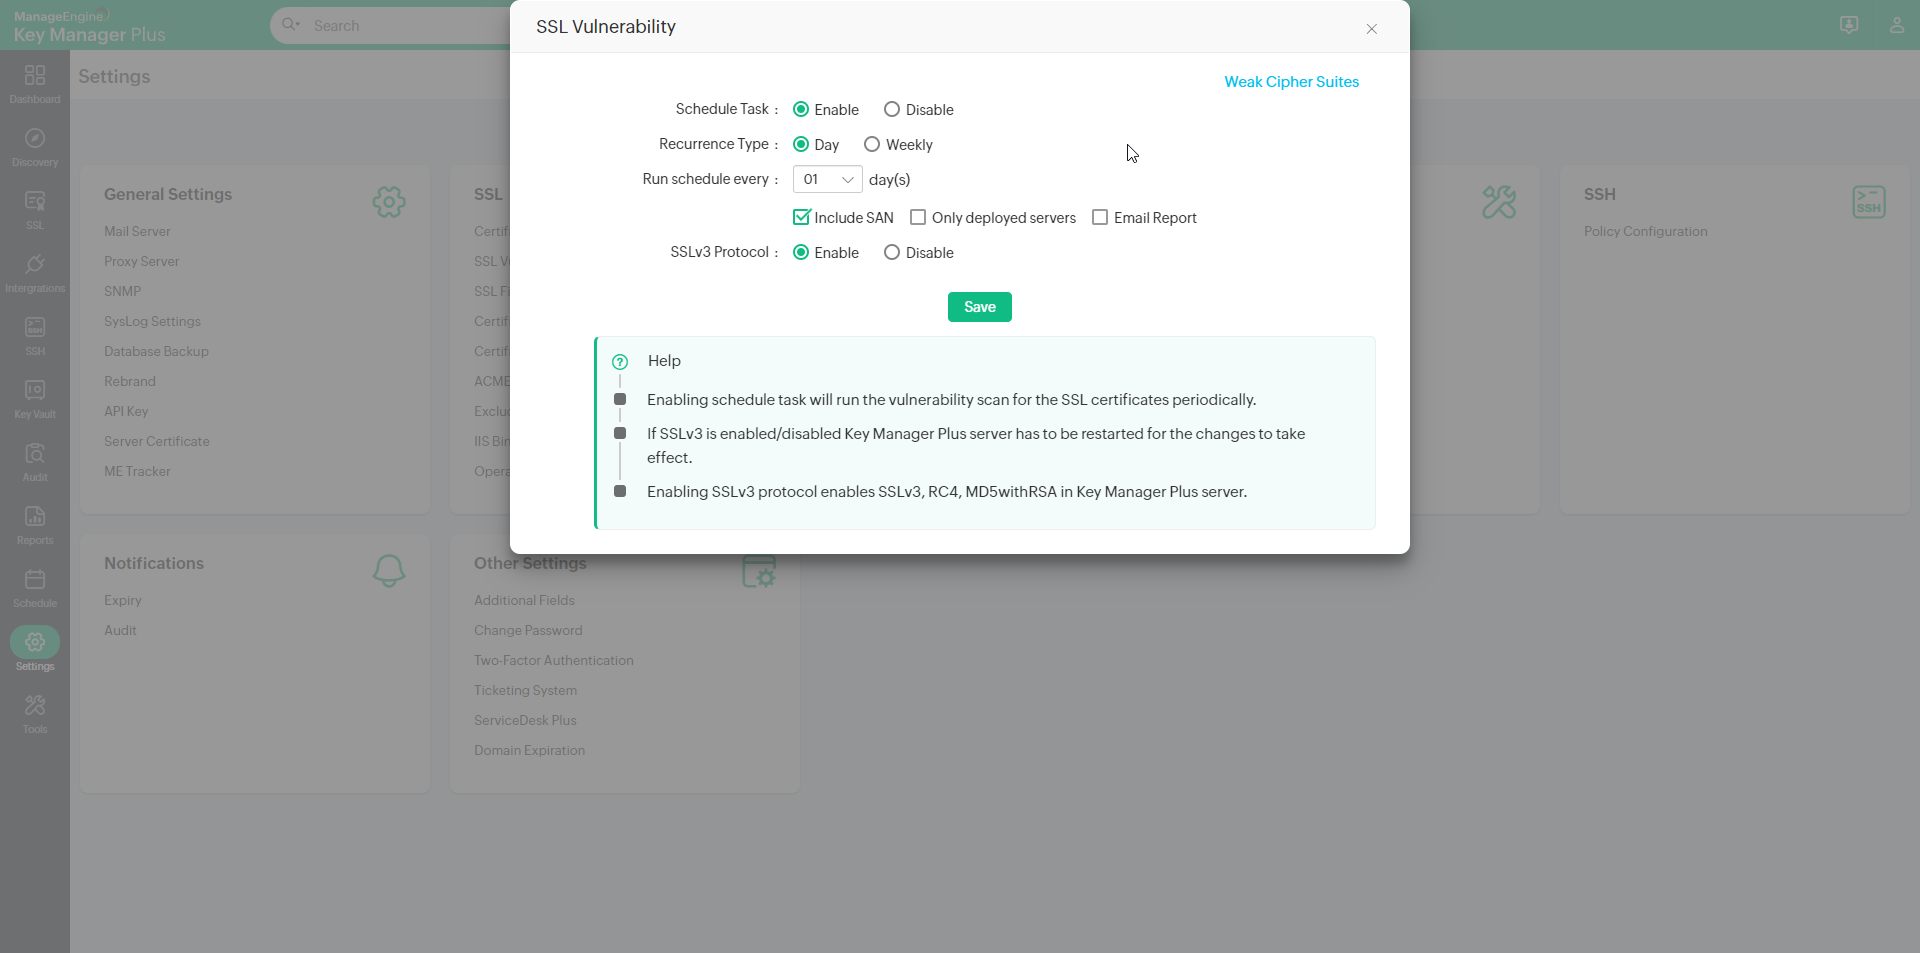Close the SSL Vulnerability dialog
Viewport: 1920px width, 953px height.
point(1371,29)
